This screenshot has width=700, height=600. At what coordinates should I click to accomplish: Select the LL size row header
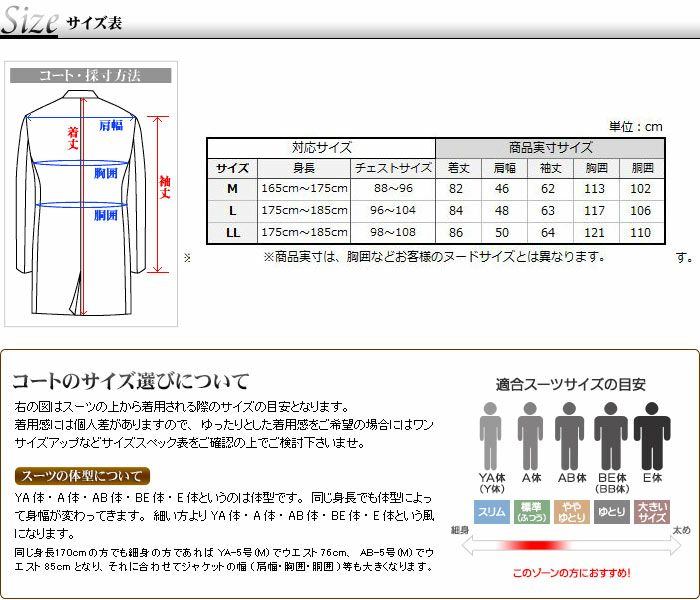[x=232, y=232]
